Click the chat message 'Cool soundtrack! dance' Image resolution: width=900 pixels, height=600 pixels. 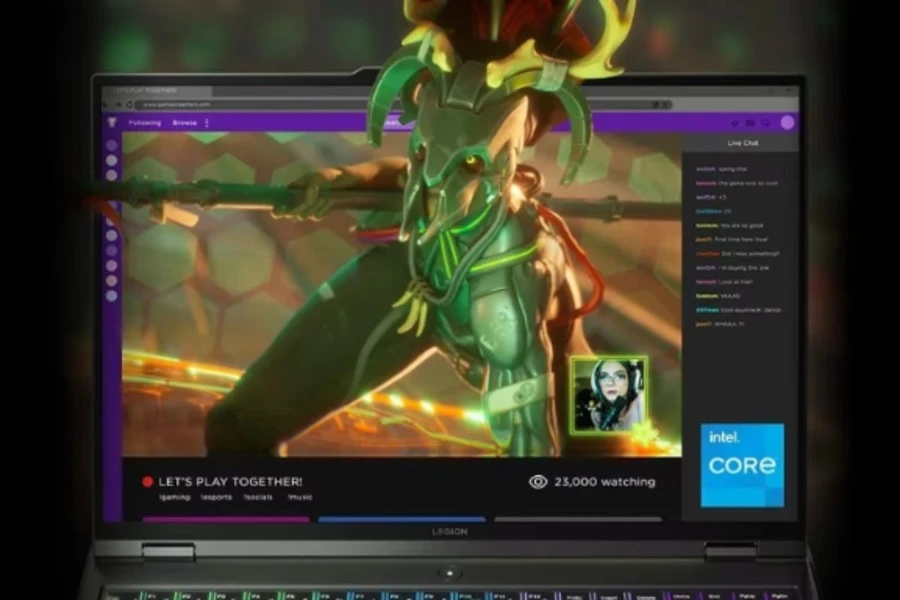click(738, 309)
